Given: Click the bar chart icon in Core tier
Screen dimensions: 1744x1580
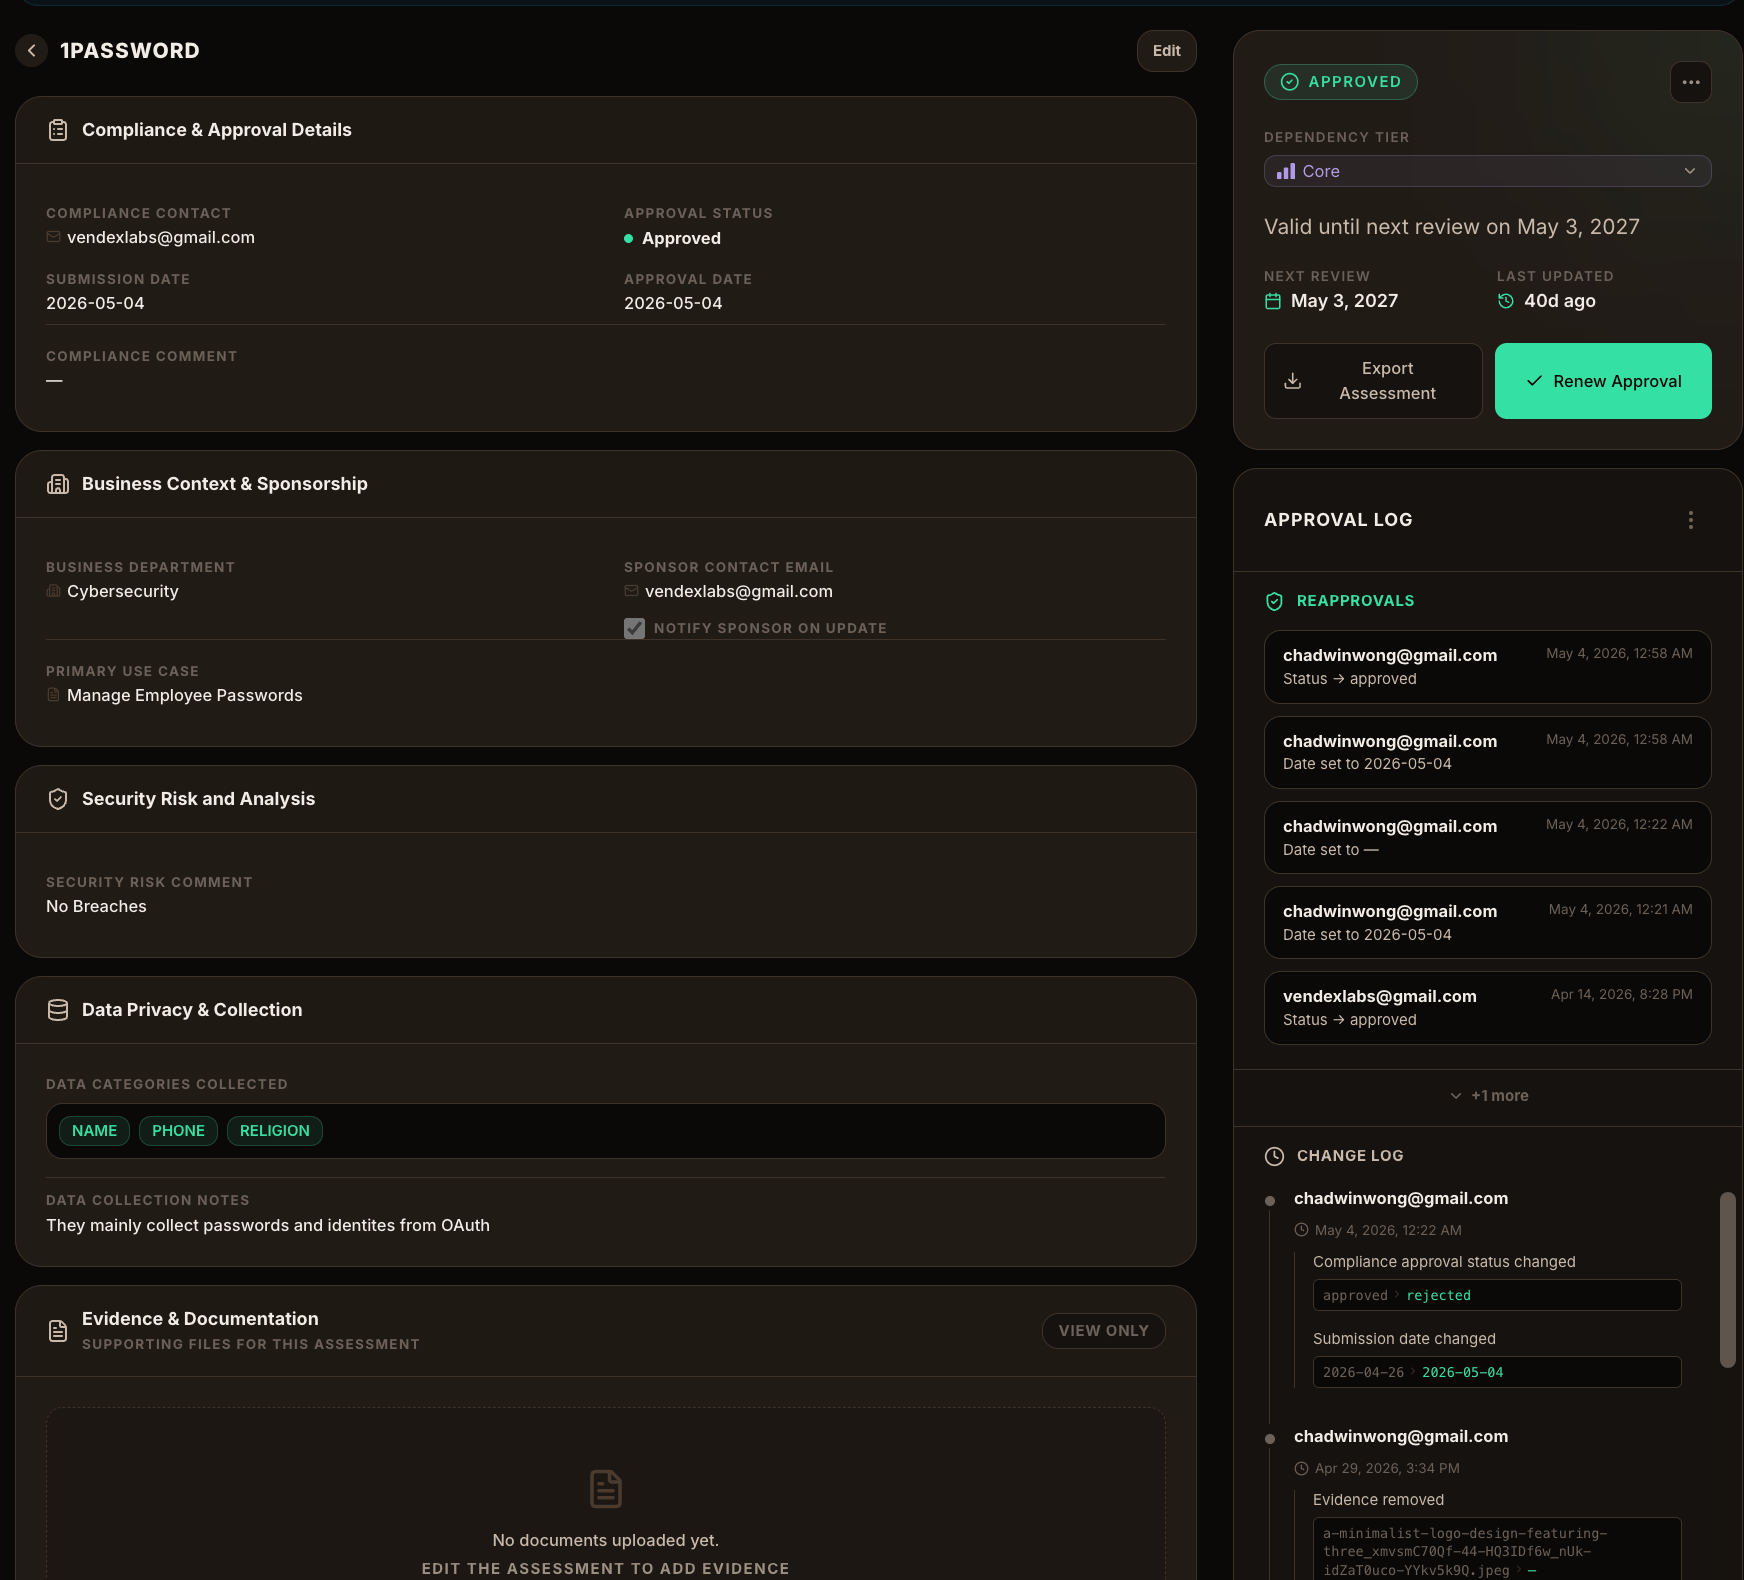Looking at the screenshot, I should click(x=1286, y=171).
